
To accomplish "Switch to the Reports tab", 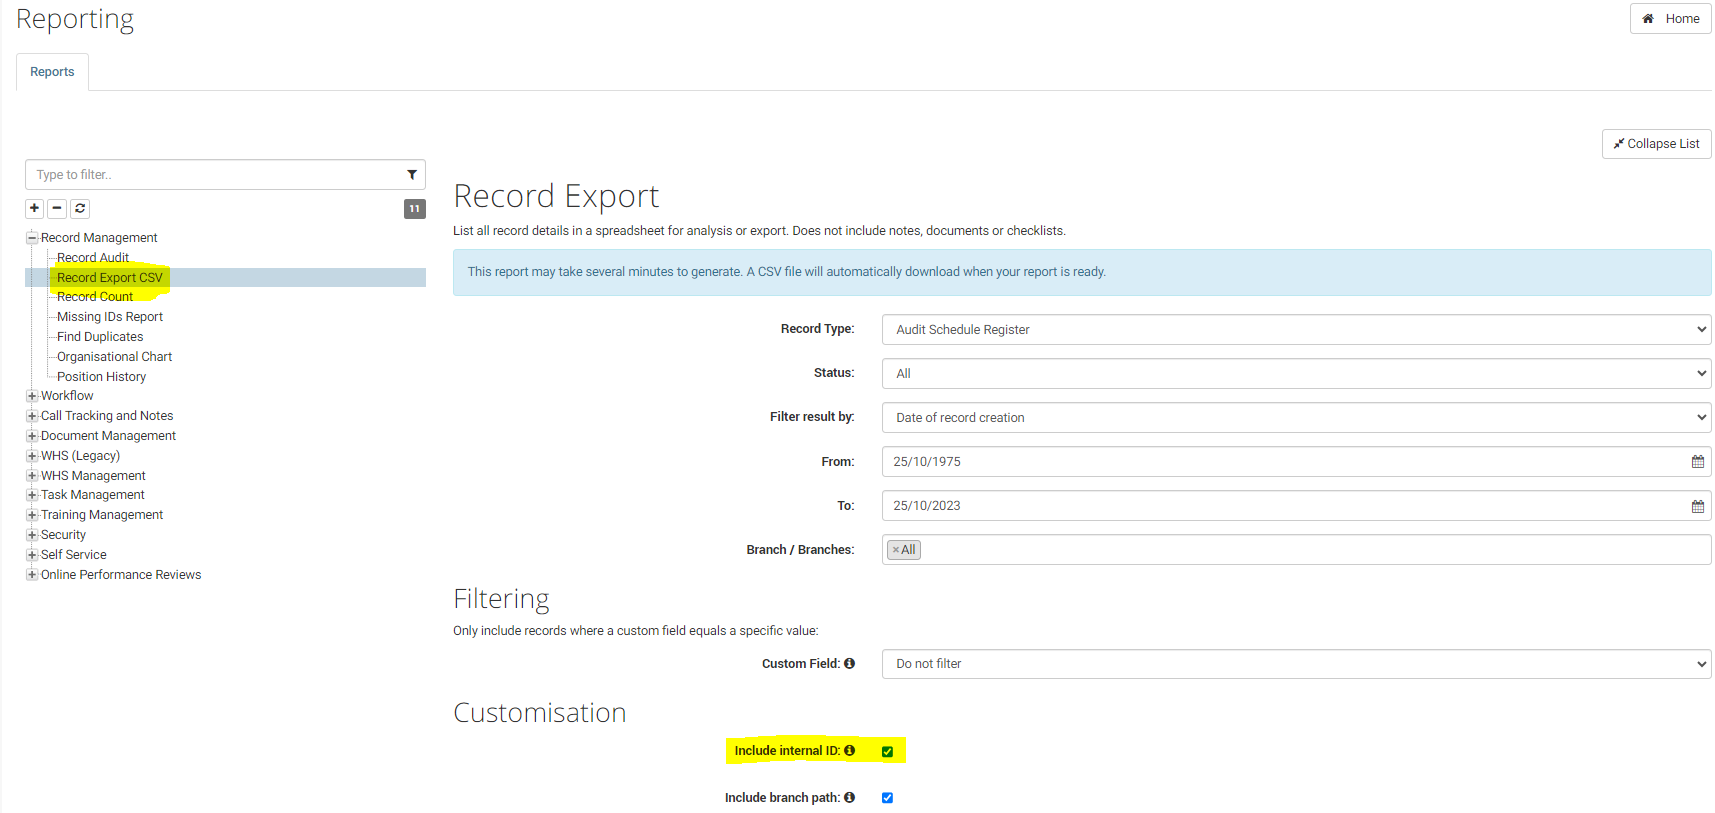I will (x=52, y=72).
